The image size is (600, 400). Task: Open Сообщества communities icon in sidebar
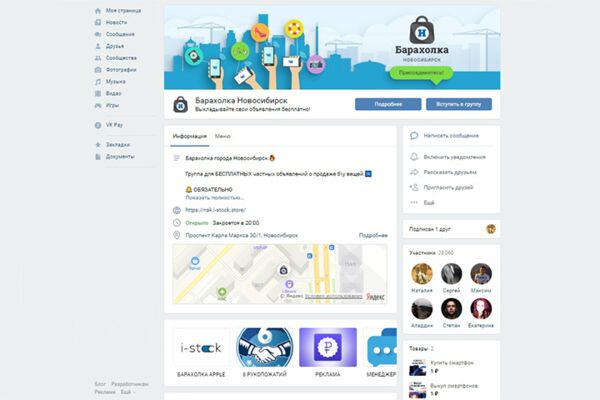coord(98,58)
